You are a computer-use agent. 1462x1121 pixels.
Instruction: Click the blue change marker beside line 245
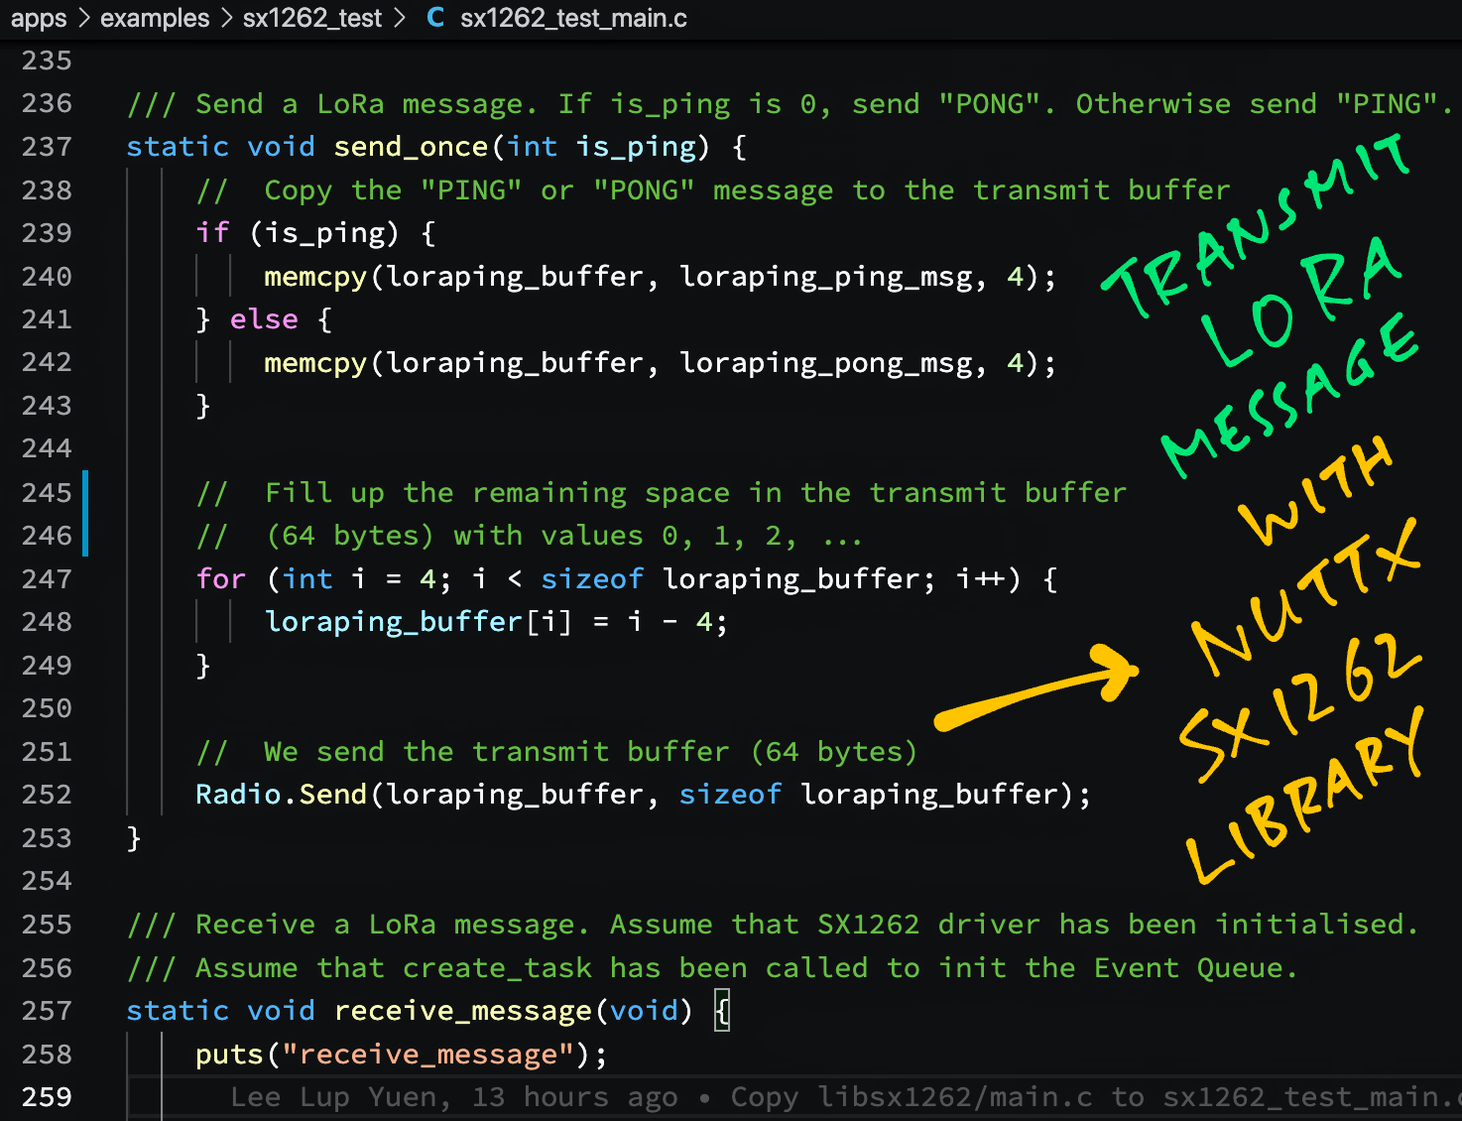[86, 513]
